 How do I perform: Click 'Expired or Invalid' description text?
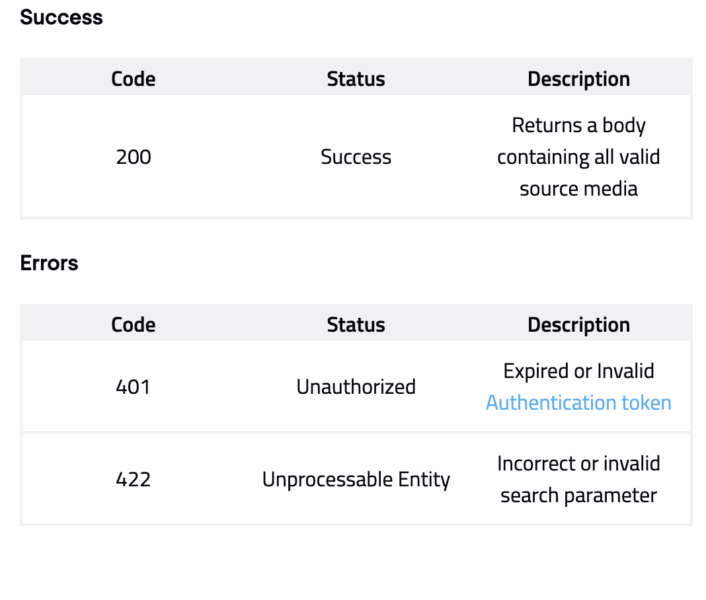tap(578, 371)
